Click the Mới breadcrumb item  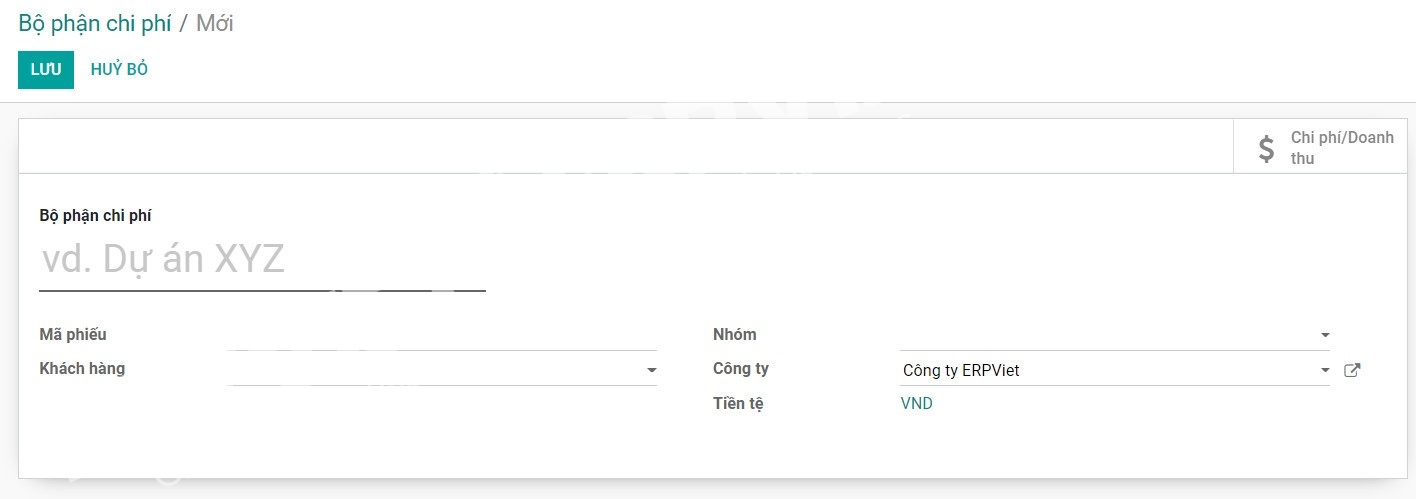point(215,23)
